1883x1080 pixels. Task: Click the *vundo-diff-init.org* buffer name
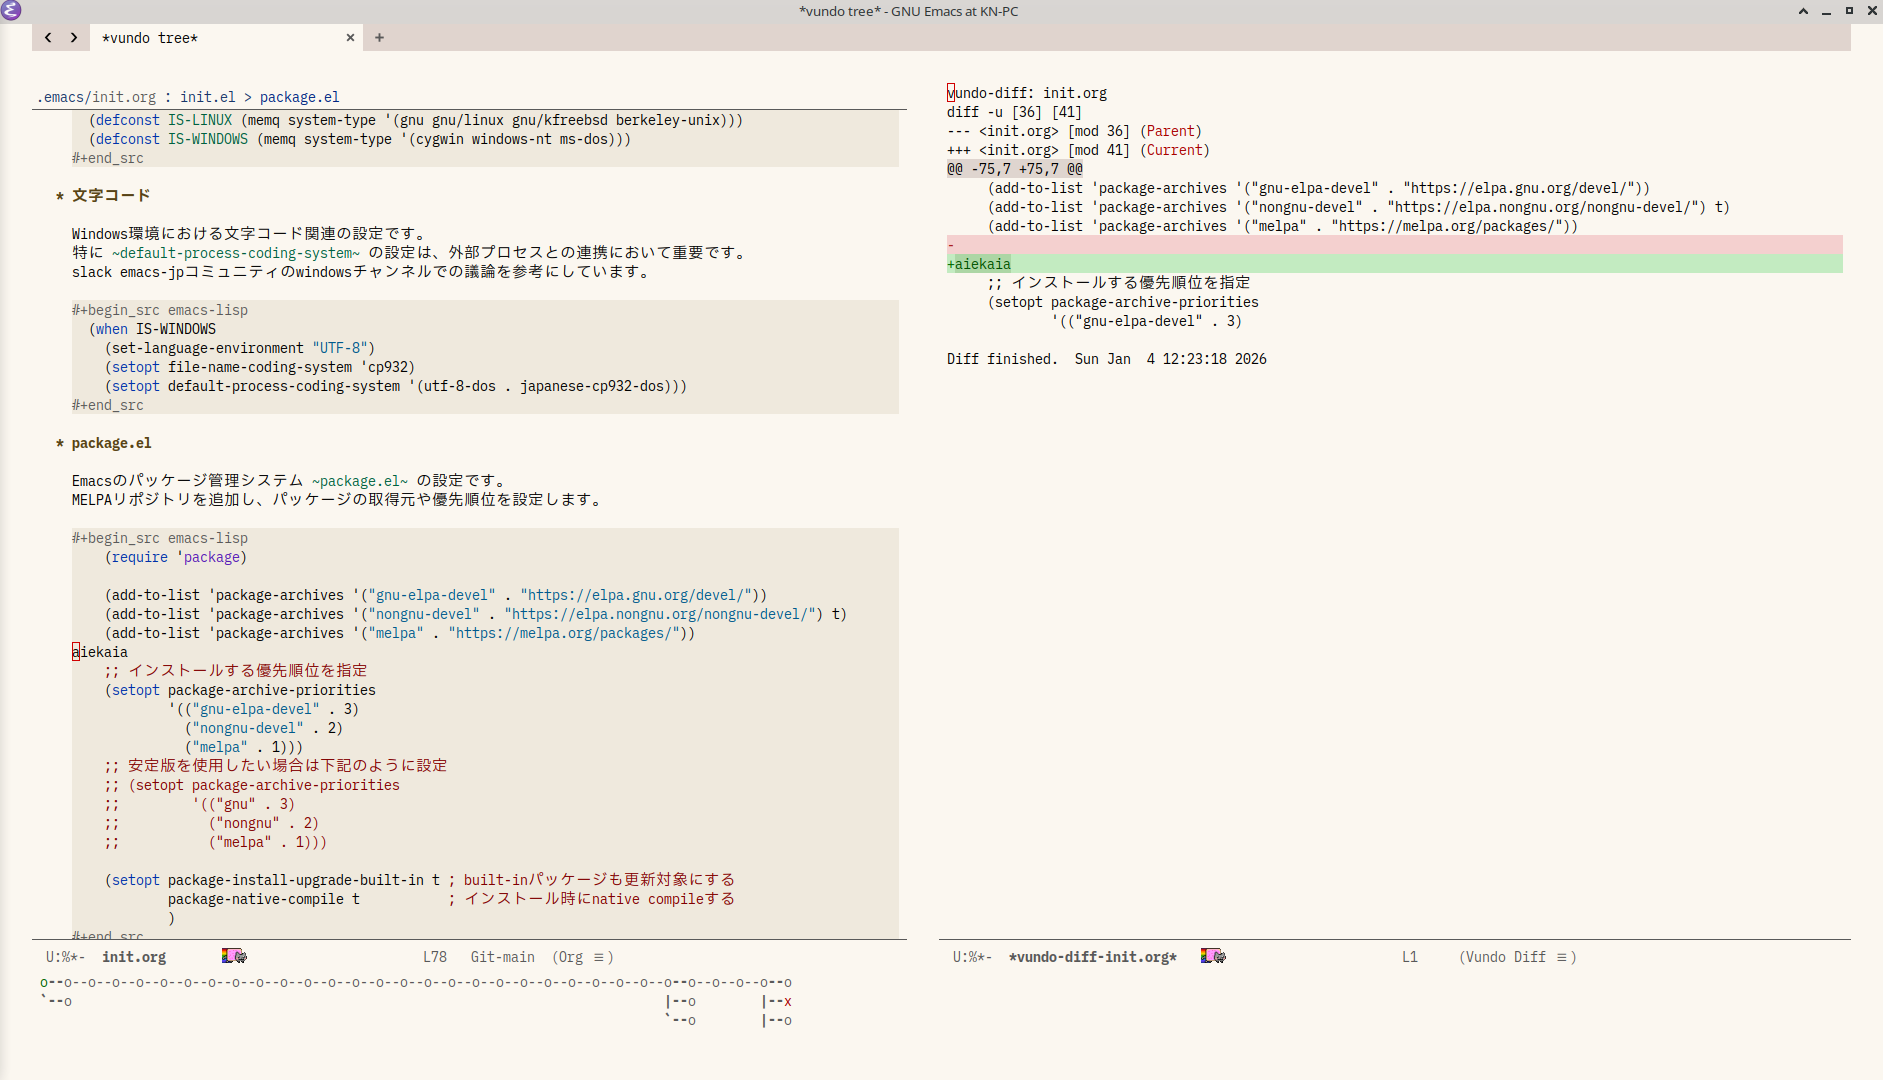point(1093,957)
